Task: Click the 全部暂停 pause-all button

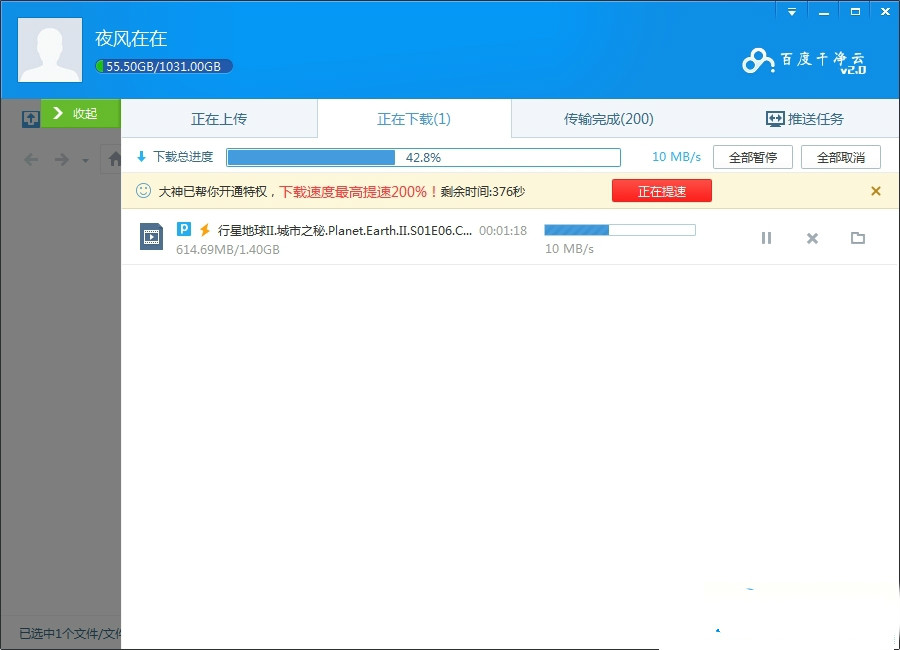Action: tap(752, 156)
